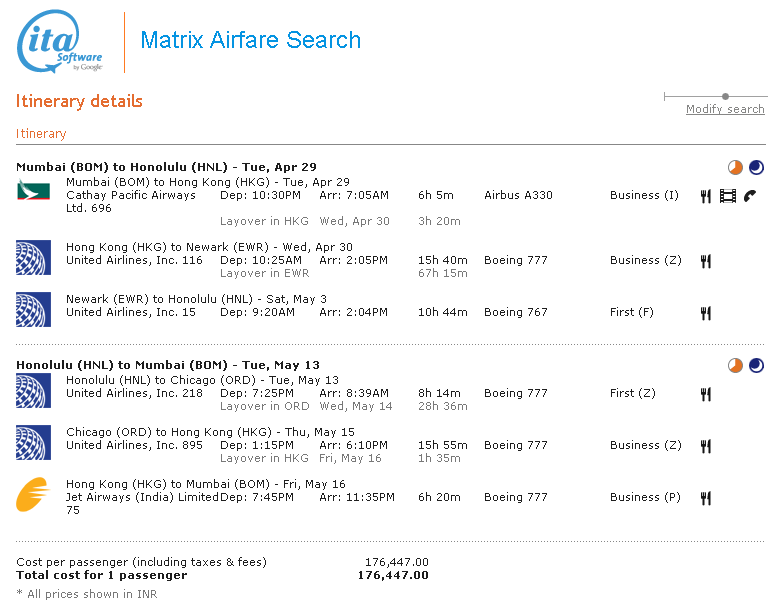The height and width of the screenshot is (600, 768).
Task: Click the ITA Software logo
Action: point(60,43)
